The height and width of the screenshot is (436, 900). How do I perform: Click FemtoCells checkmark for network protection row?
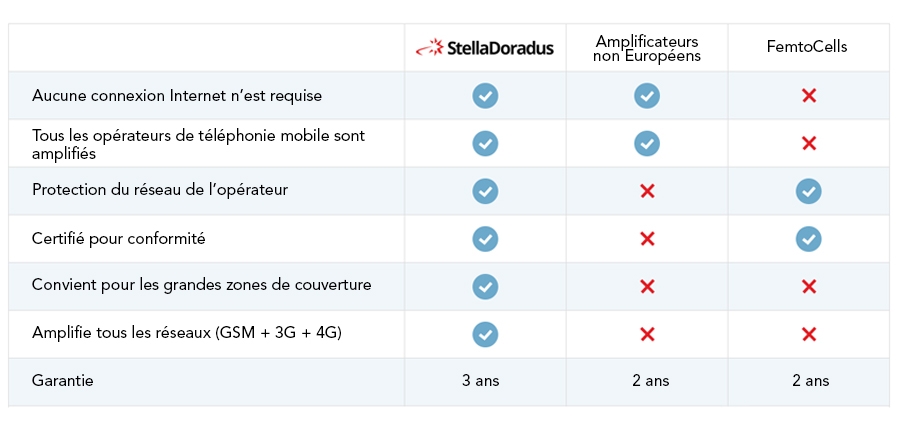809,190
